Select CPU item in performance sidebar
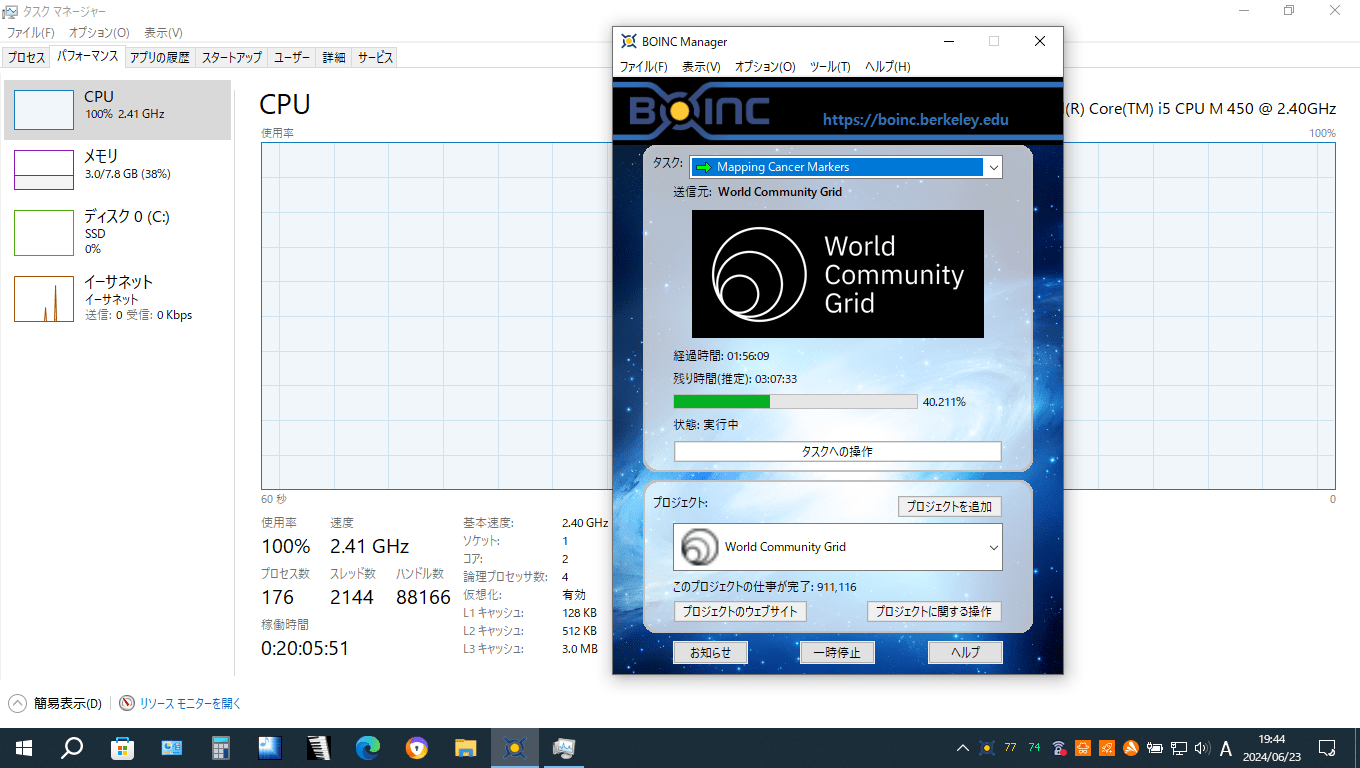Image resolution: width=1360 pixels, height=768 pixels. [117, 109]
